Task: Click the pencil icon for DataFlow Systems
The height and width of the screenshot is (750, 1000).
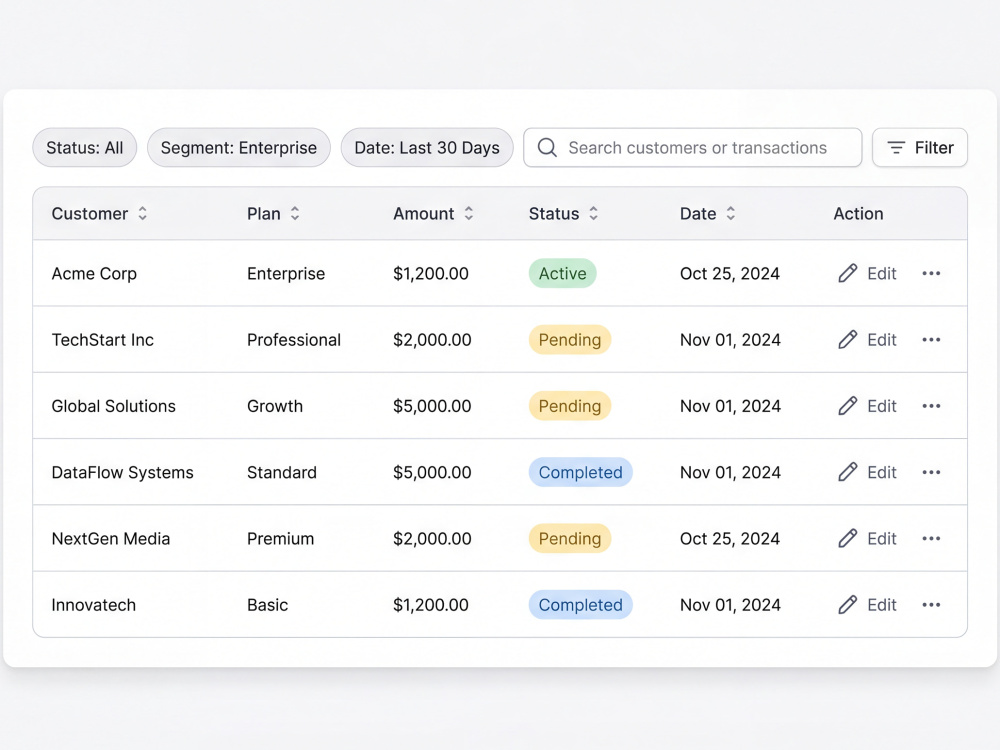Action: 848,472
